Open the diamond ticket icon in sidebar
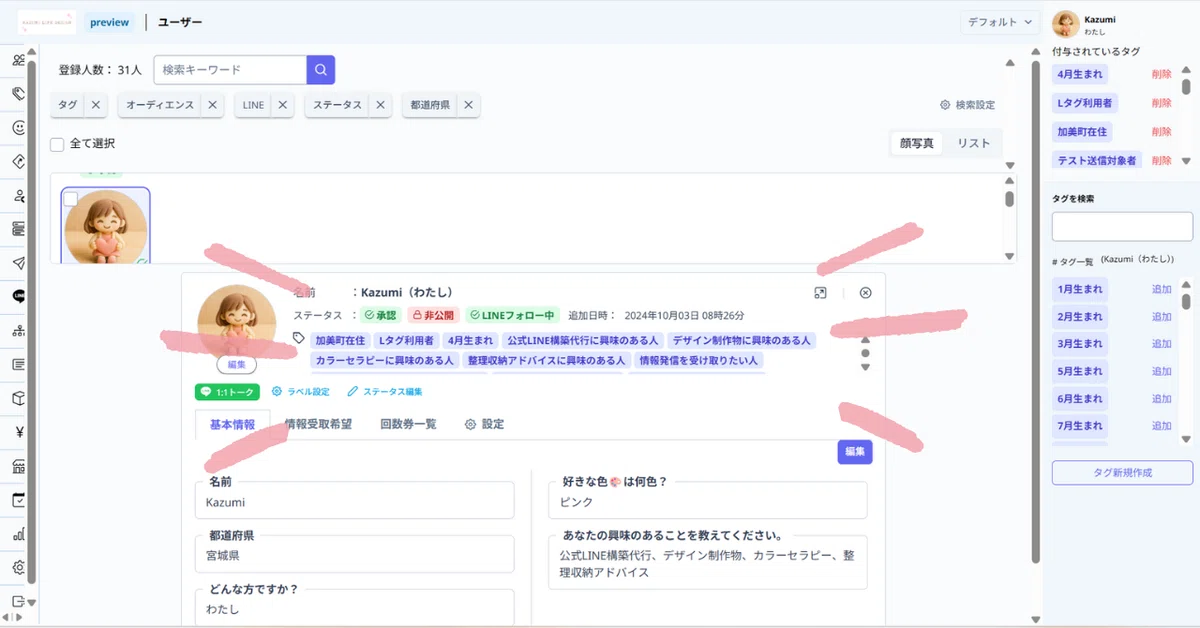1200x628 pixels. point(19,161)
